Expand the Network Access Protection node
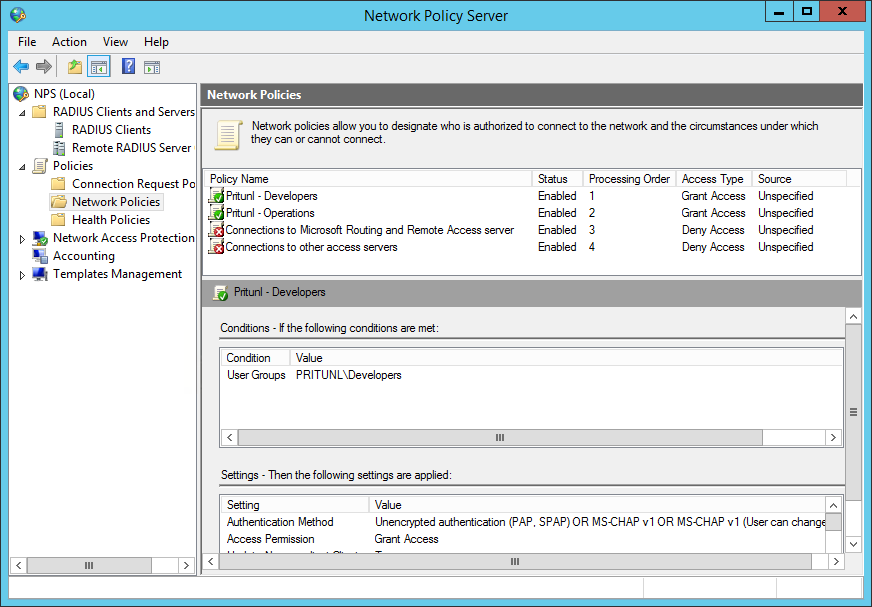The width and height of the screenshot is (872, 607). click(23, 239)
